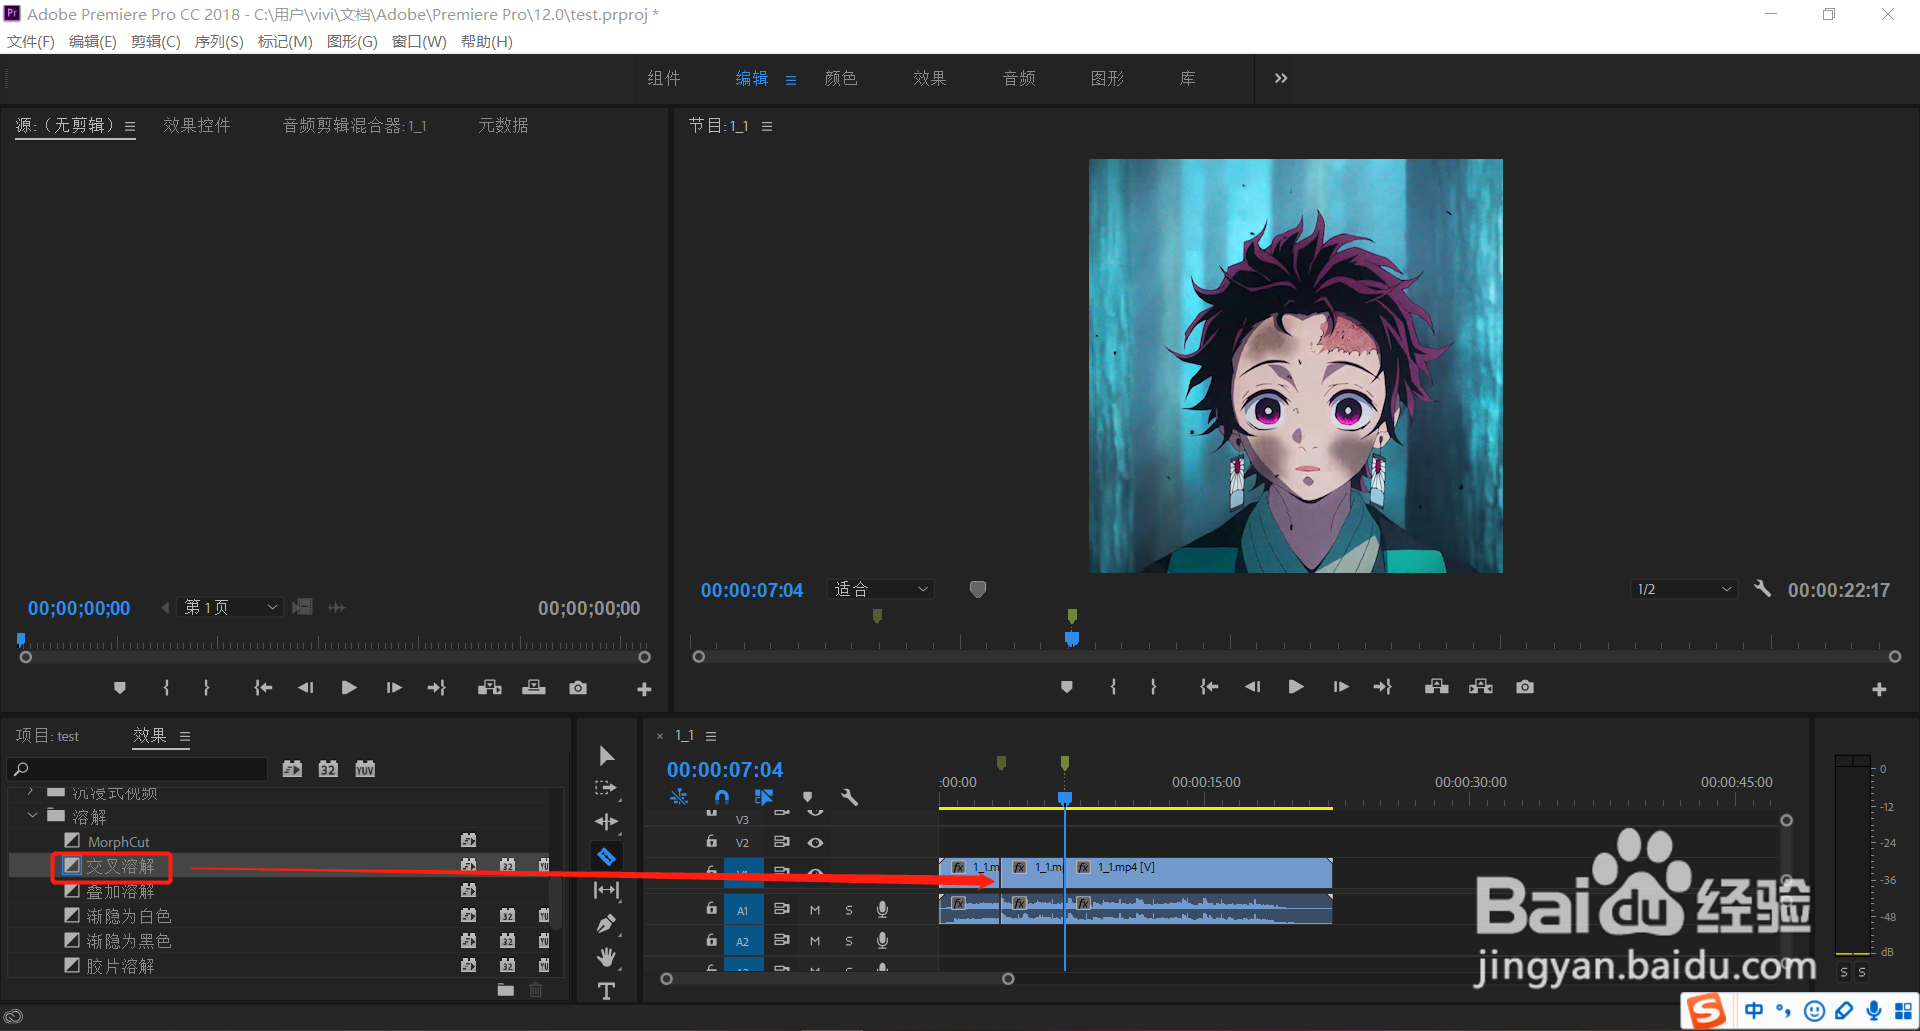Click Lift button in program monitor

[x=1437, y=687]
